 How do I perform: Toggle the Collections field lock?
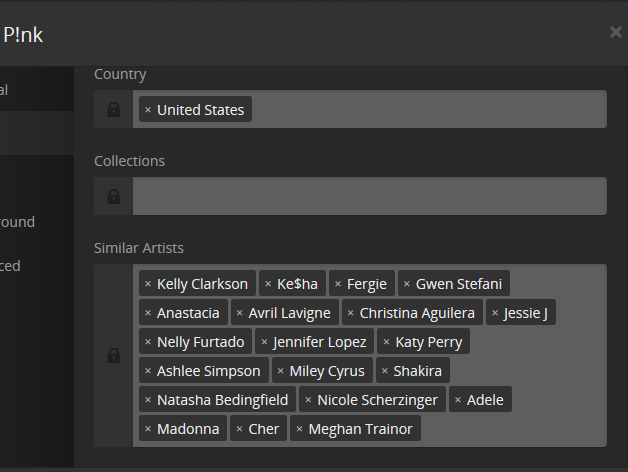(113, 197)
